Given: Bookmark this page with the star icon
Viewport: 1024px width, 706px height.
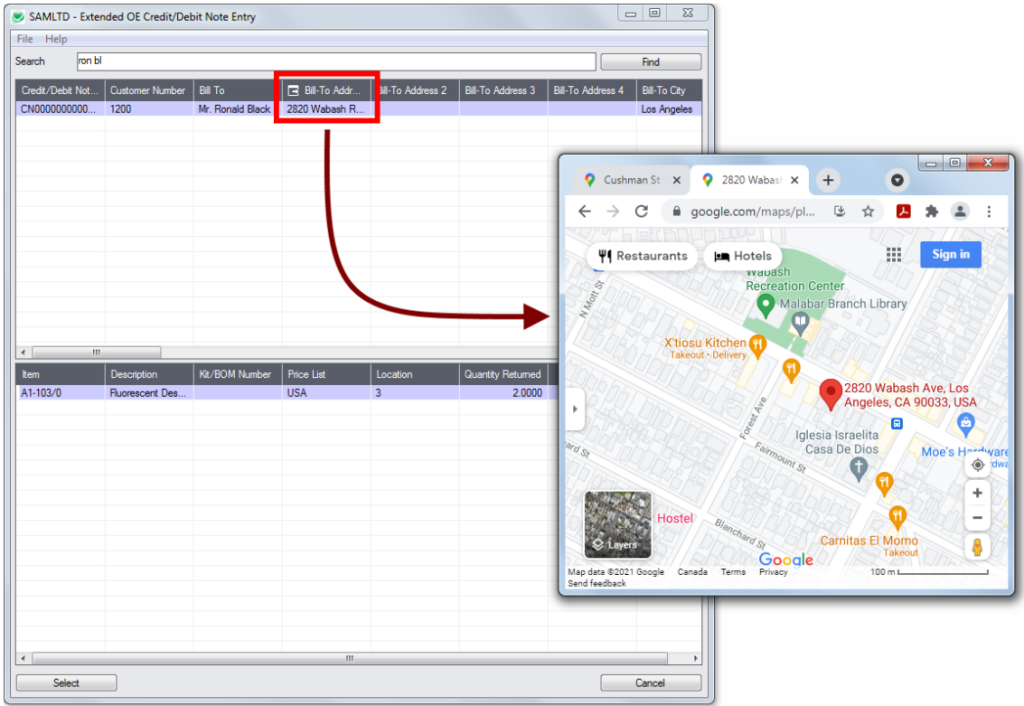Looking at the screenshot, I should pos(868,211).
